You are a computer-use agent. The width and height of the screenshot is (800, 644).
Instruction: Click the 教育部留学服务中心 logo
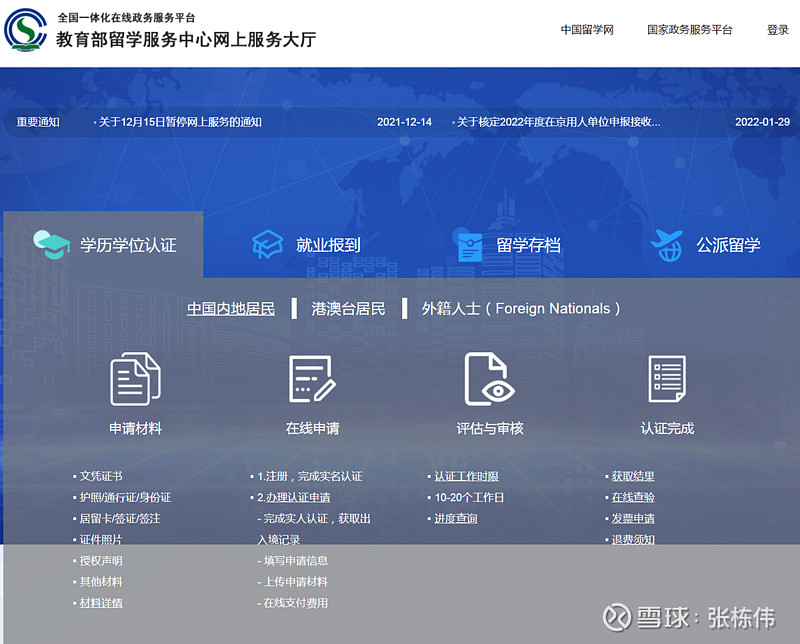27,27
